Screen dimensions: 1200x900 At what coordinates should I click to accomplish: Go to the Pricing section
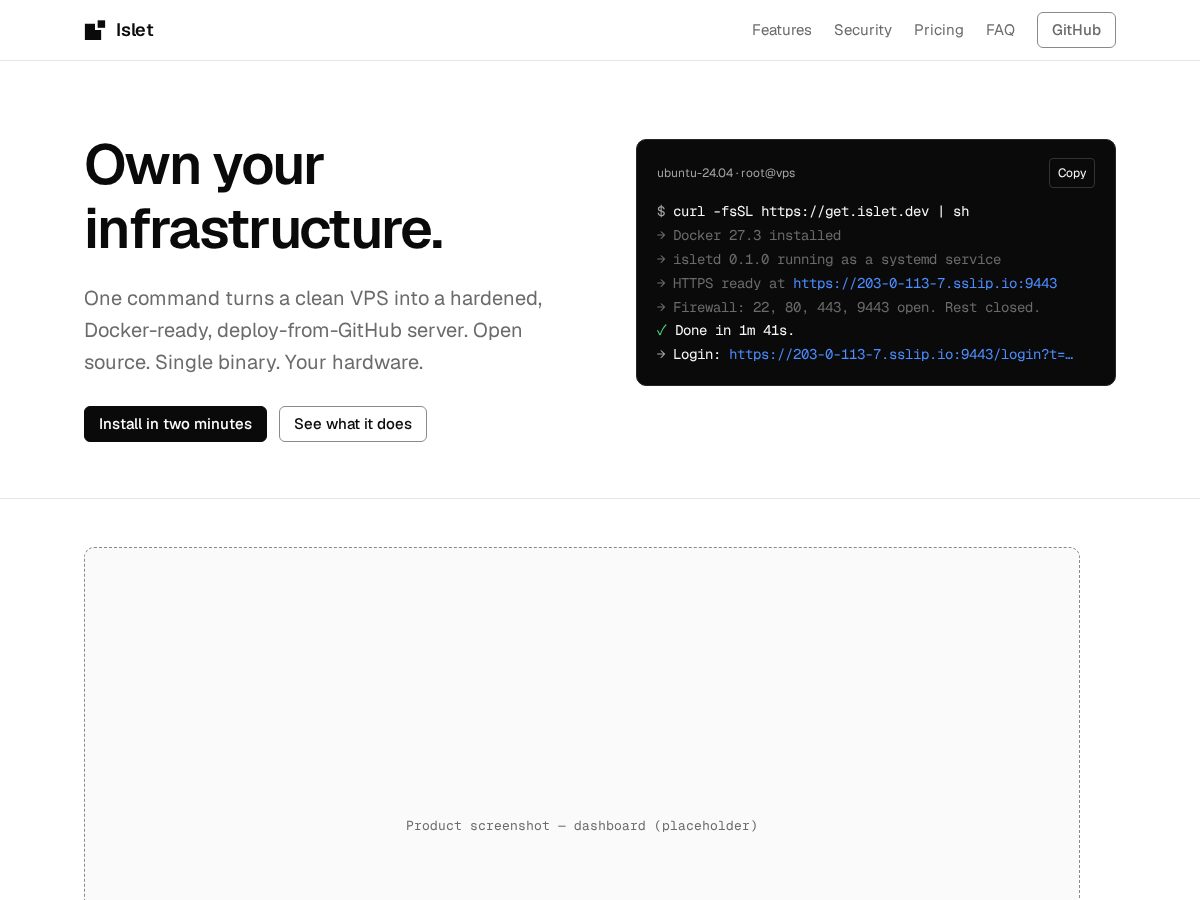(x=939, y=30)
